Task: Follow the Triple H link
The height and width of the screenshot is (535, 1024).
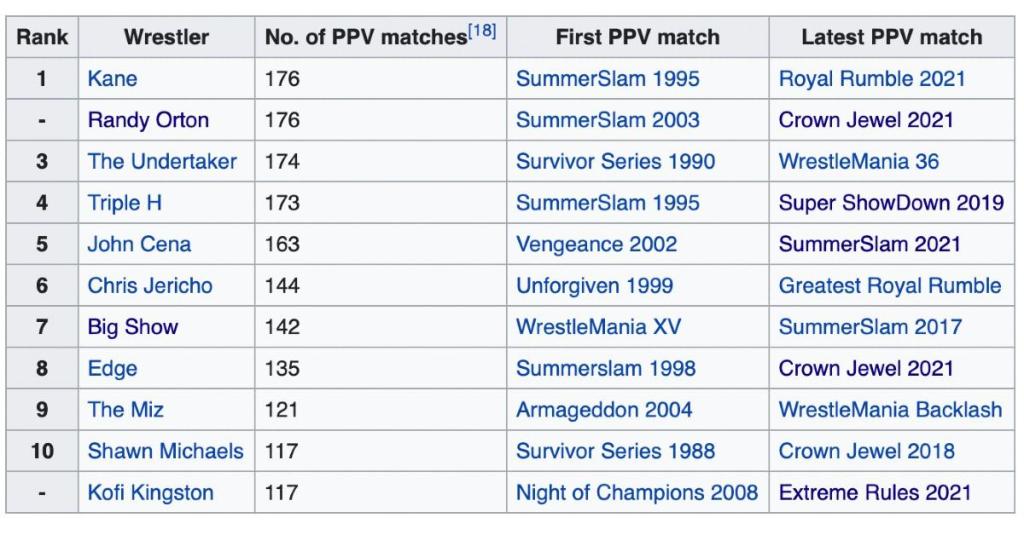Action: pos(124,203)
